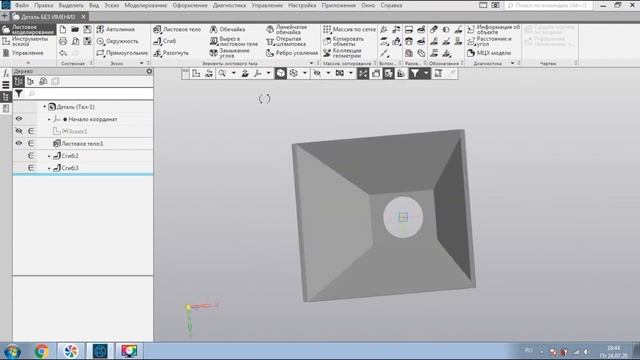Expand the Эскиз ribbon group arrow
The height and width of the screenshot is (360, 640).
tap(142, 63)
